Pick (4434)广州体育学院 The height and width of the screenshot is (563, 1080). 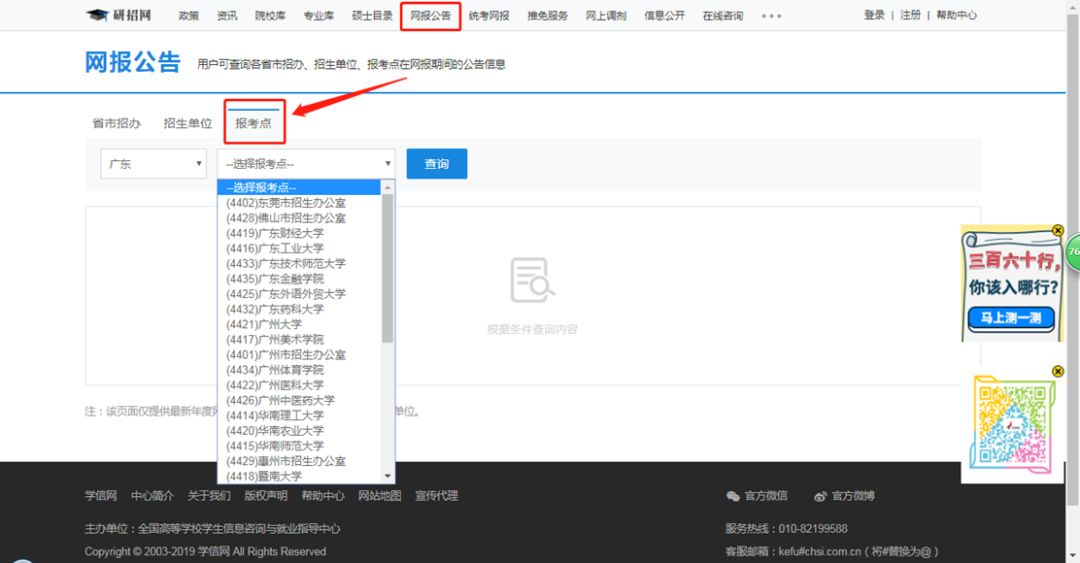coord(300,369)
